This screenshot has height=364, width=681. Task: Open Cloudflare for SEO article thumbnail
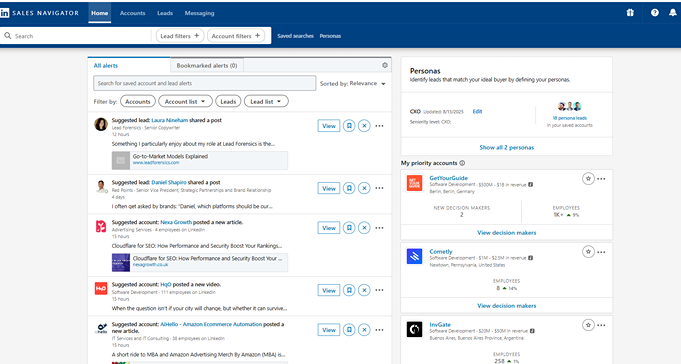121,262
